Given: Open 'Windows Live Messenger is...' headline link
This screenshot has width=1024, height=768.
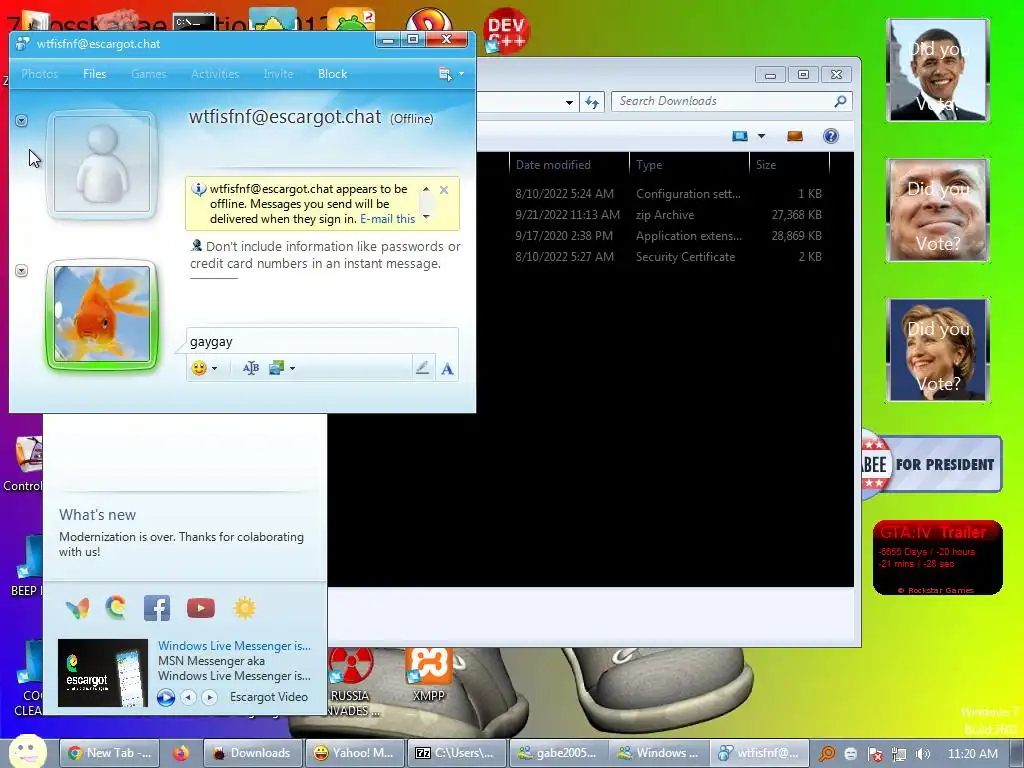Looking at the screenshot, I should pyautogui.click(x=234, y=646).
